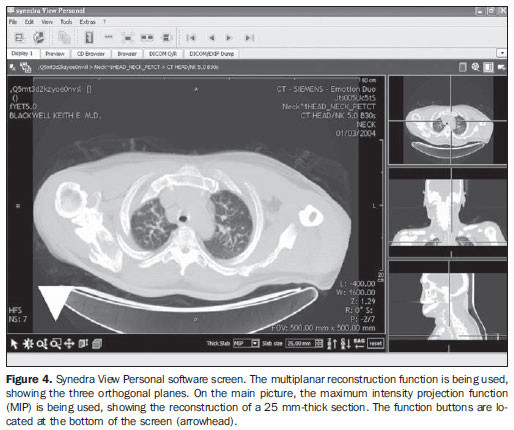Click the CT - SIEMENS - Emotion Duo text
Viewport: 514px width, 430px height.
[x=326, y=89]
